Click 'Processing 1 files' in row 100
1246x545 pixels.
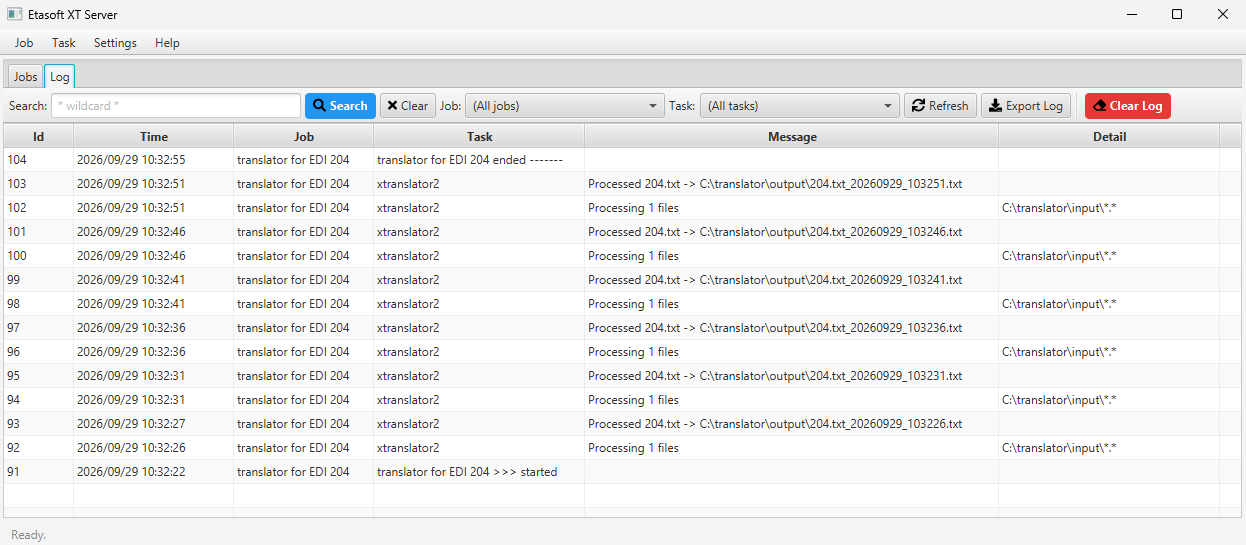click(633, 256)
